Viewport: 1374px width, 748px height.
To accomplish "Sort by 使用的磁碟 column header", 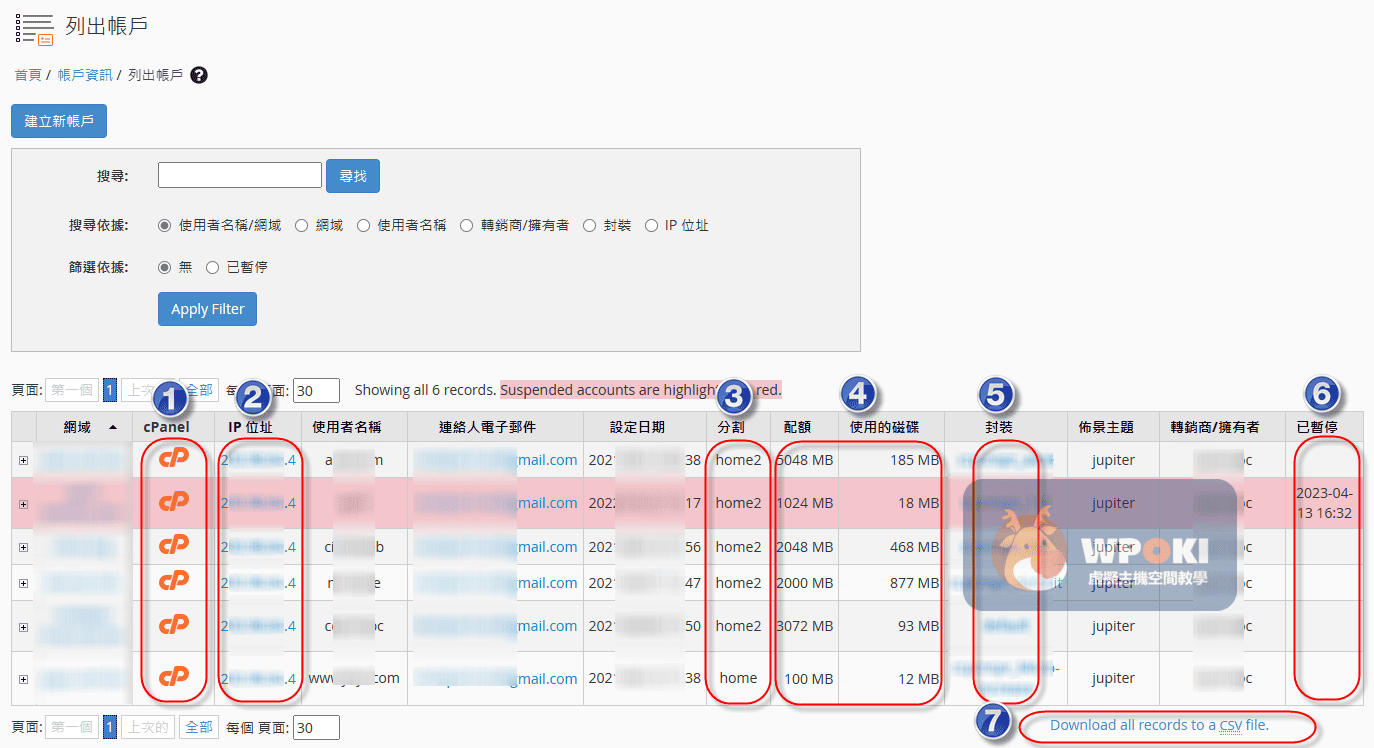I will coord(891,427).
